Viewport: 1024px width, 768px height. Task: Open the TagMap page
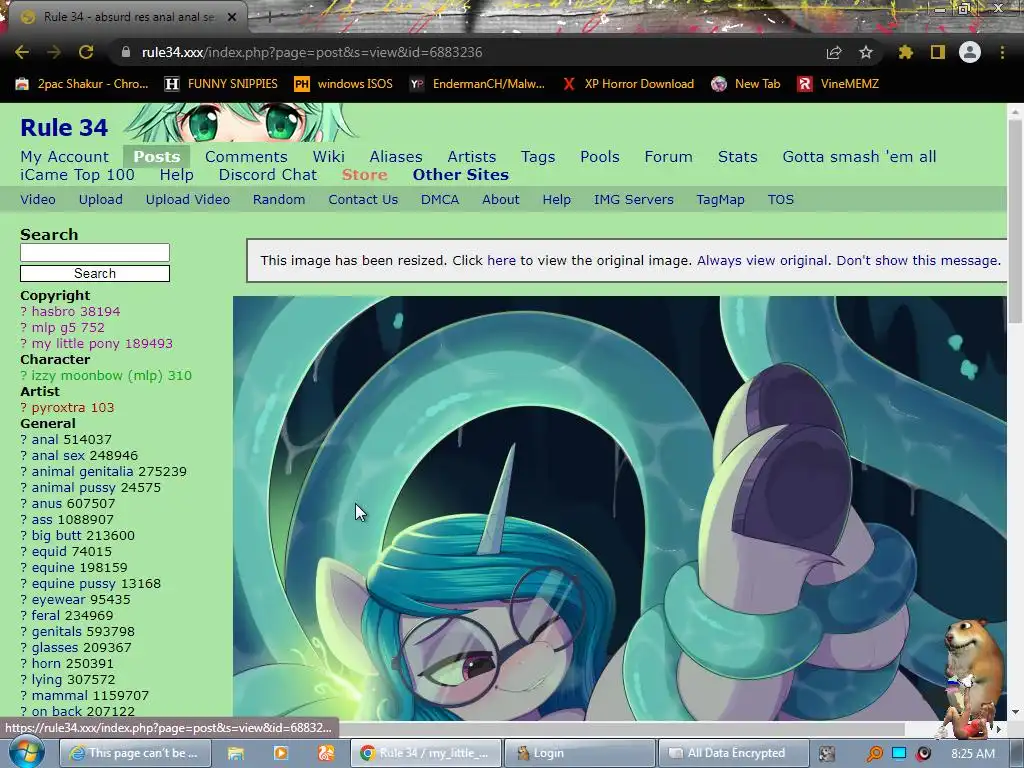[x=720, y=199]
